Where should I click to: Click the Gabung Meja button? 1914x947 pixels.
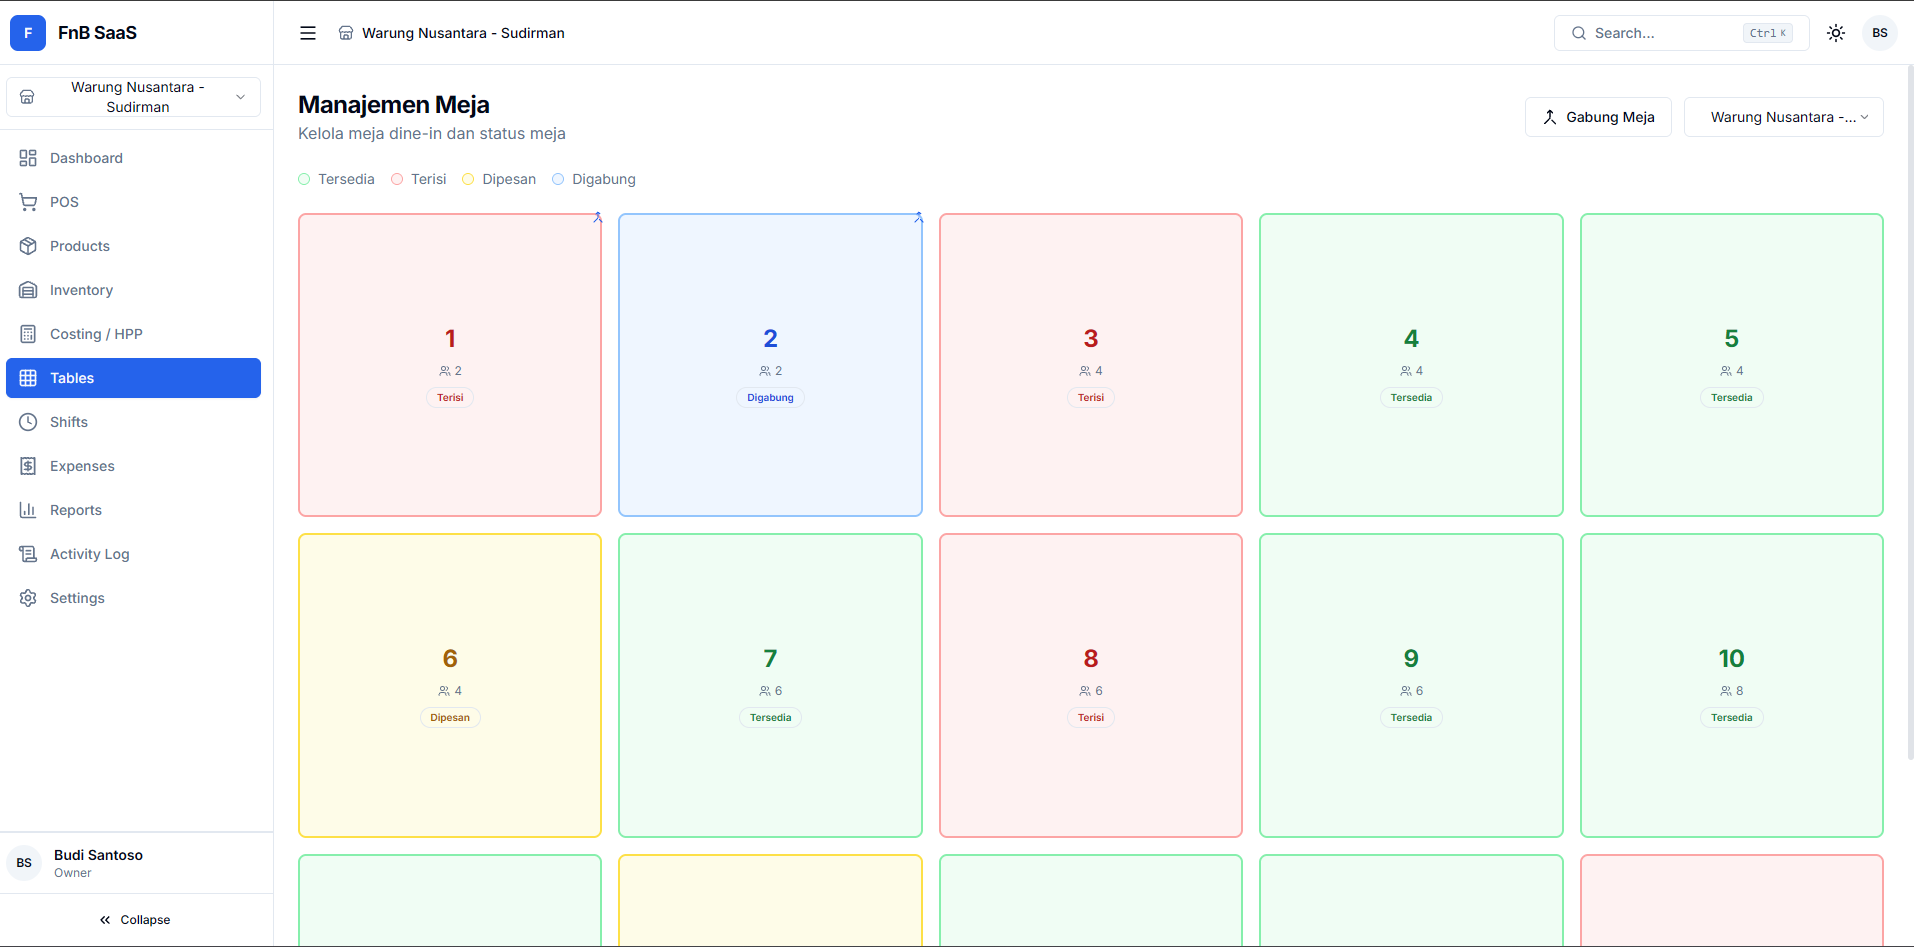(x=1597, y=117)
